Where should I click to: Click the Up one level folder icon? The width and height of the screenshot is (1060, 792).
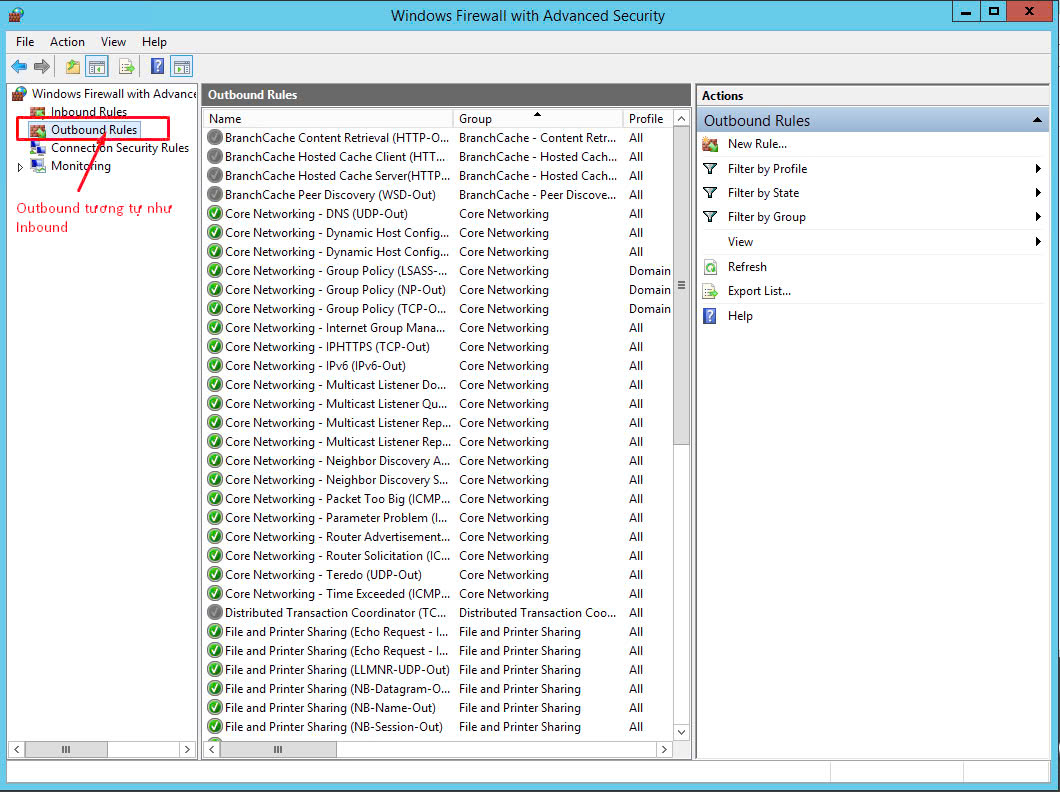coord(72,66)
